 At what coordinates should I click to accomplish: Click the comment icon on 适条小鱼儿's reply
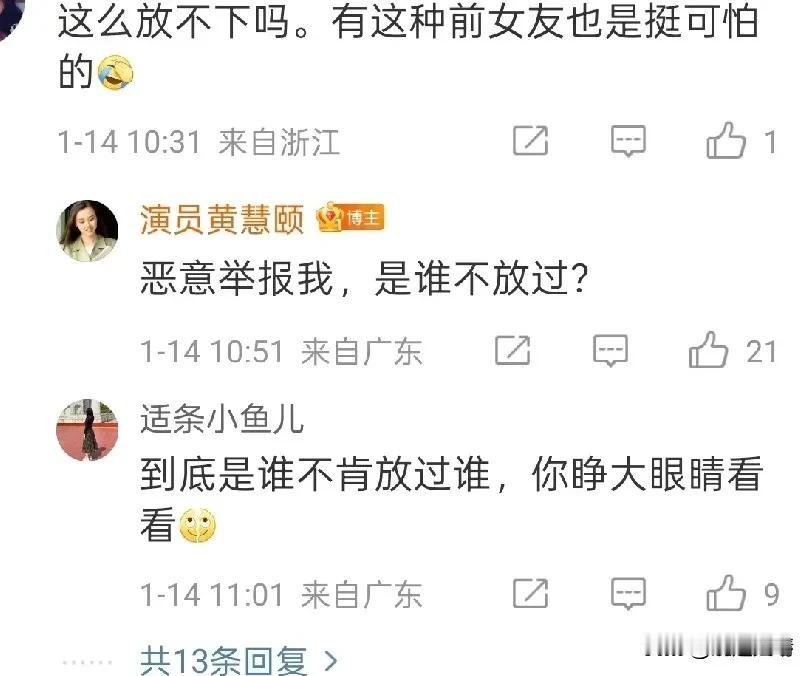pyautogui.click(x=628, y=593)
